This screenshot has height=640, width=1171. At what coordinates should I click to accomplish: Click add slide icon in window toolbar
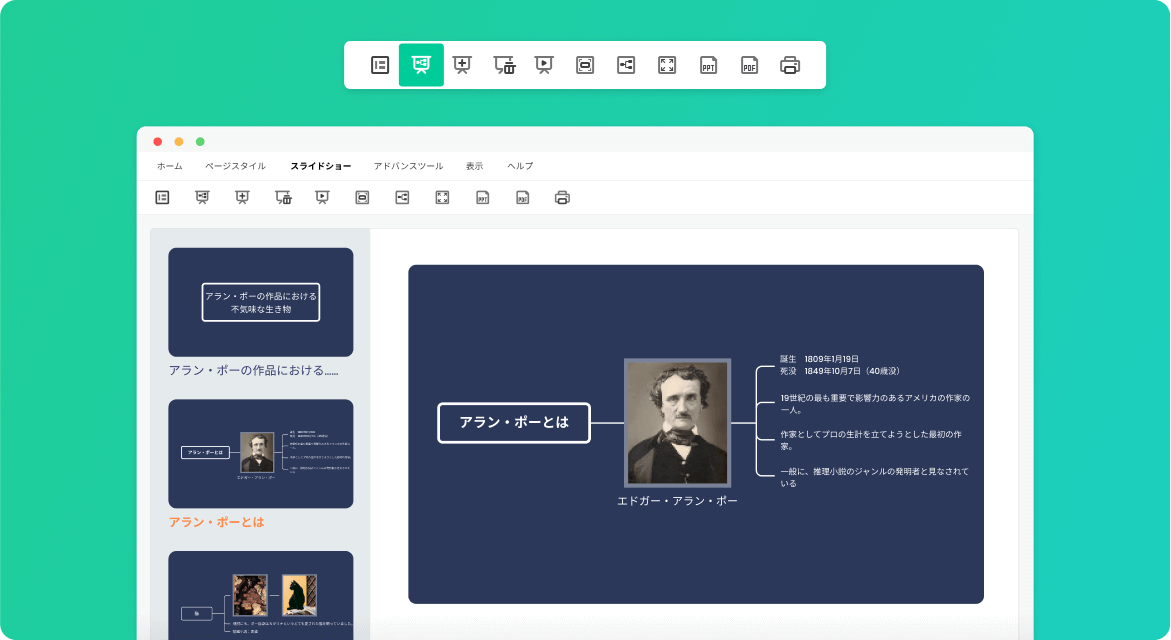click(242, 197)
